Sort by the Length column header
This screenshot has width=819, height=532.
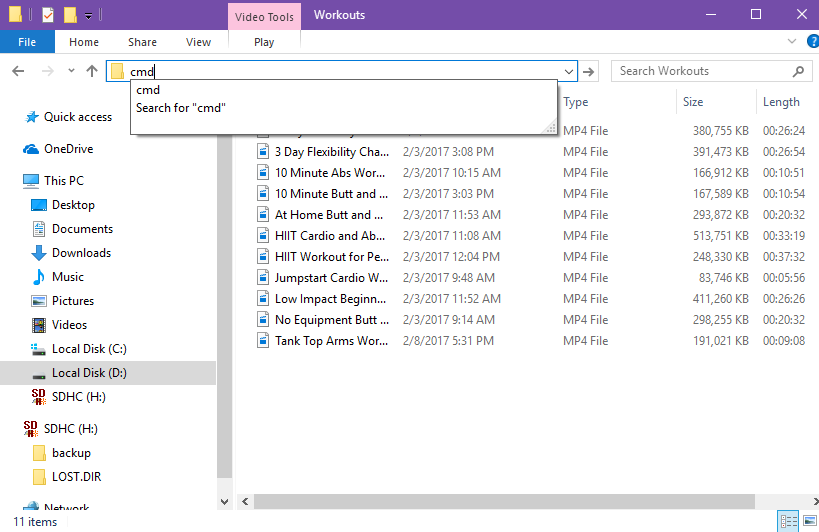pos(781,102)
